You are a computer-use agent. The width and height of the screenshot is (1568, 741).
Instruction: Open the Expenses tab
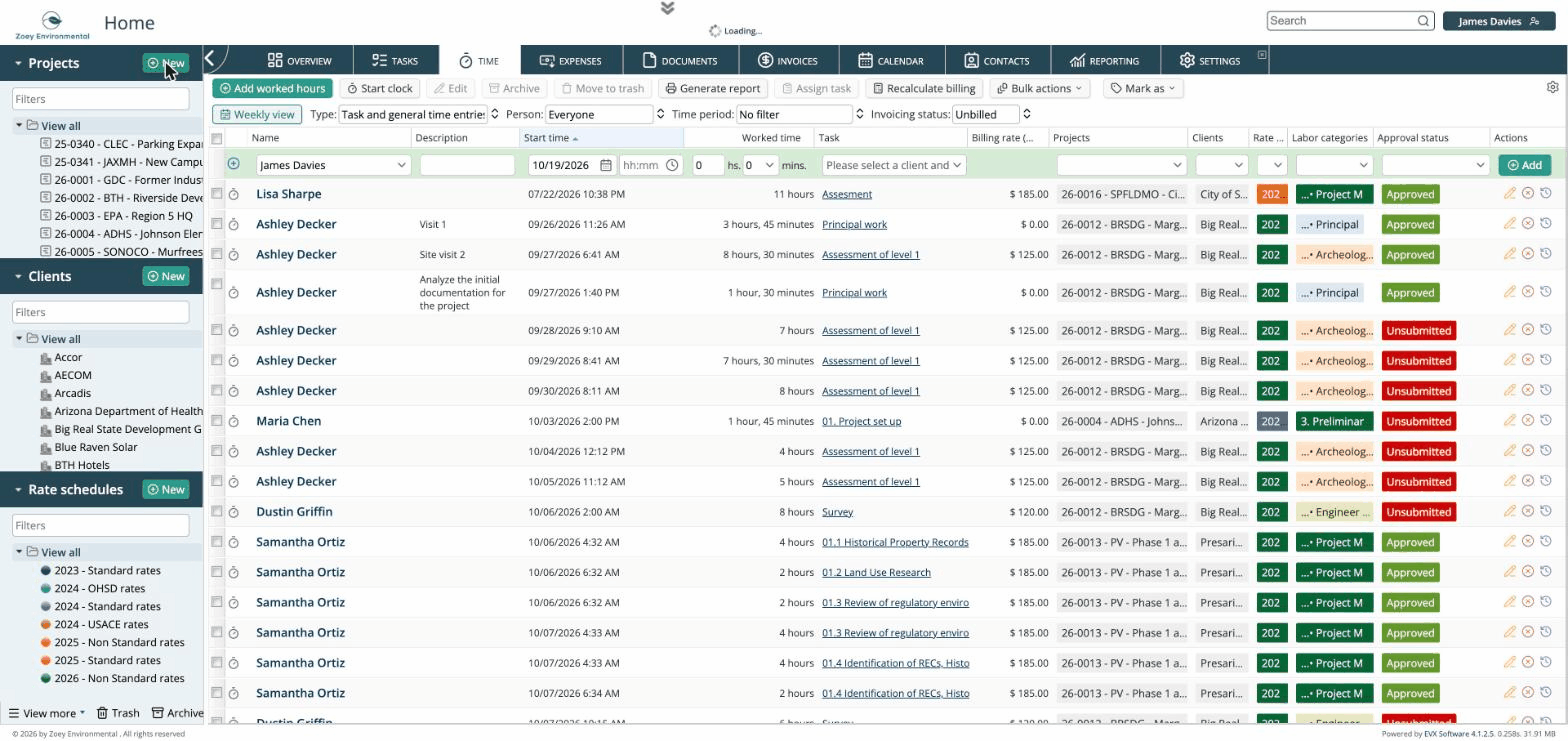tap(570, 61)
